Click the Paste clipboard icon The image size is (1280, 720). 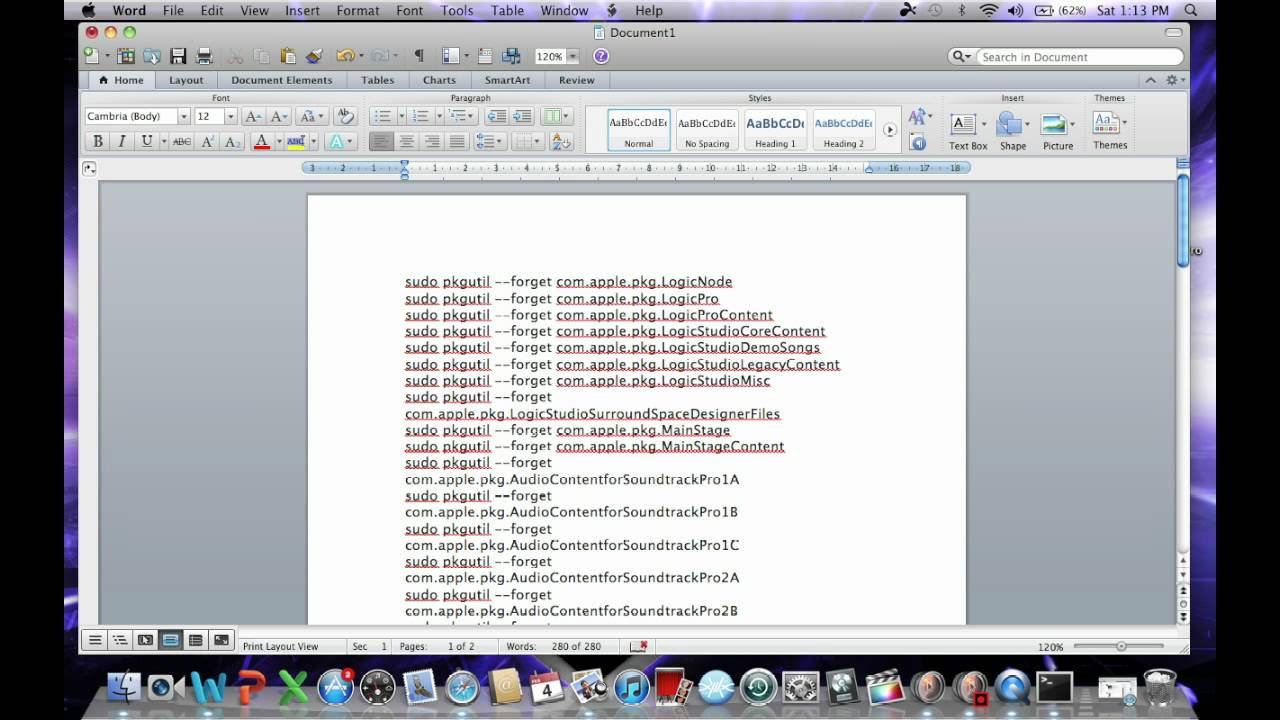click(288, 56)
